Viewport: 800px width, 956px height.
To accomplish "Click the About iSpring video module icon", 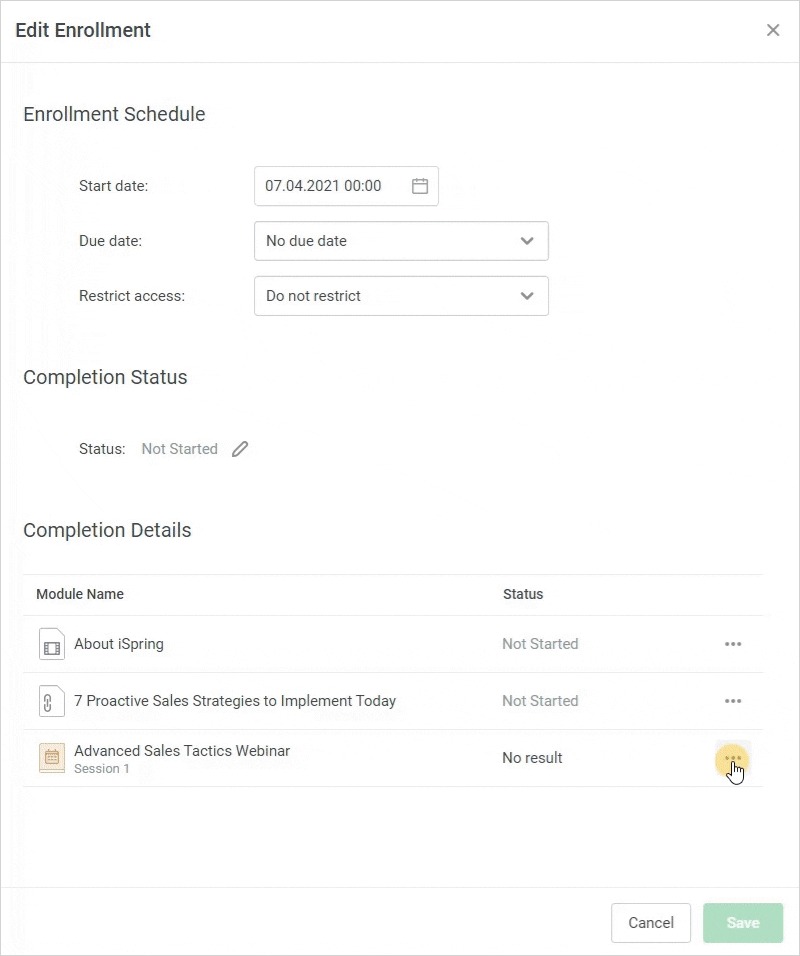I will tap(51, 644).
